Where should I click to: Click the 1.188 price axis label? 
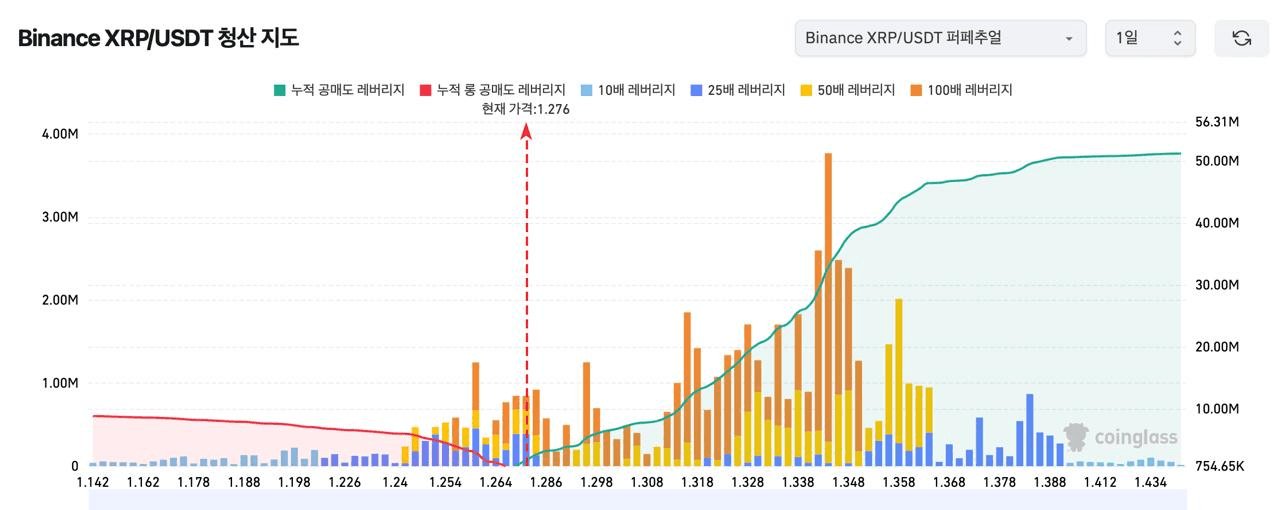tap(244, 482)
